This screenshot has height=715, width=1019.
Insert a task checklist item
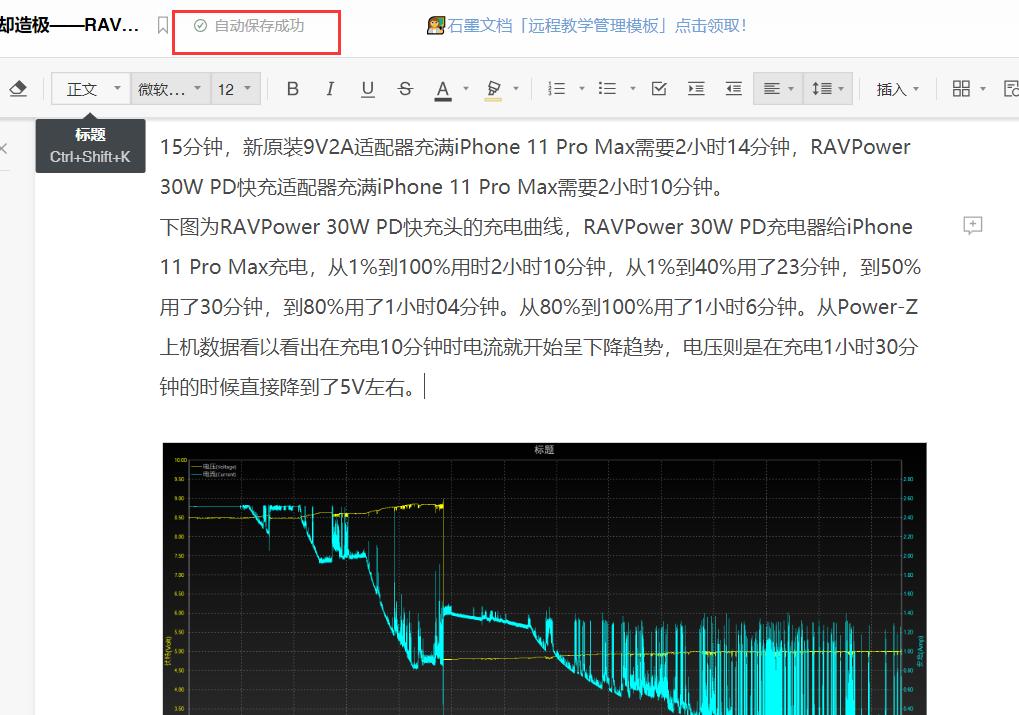coord(658,88)
